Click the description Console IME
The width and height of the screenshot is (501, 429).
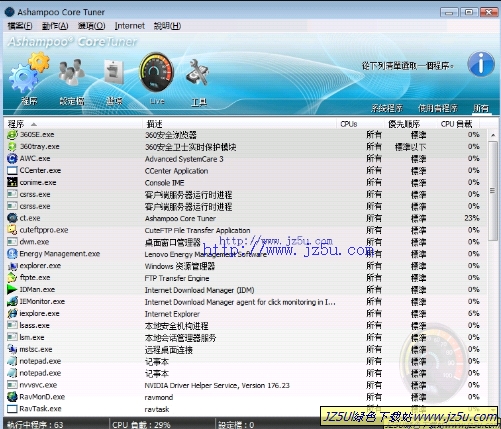point(164,183)
